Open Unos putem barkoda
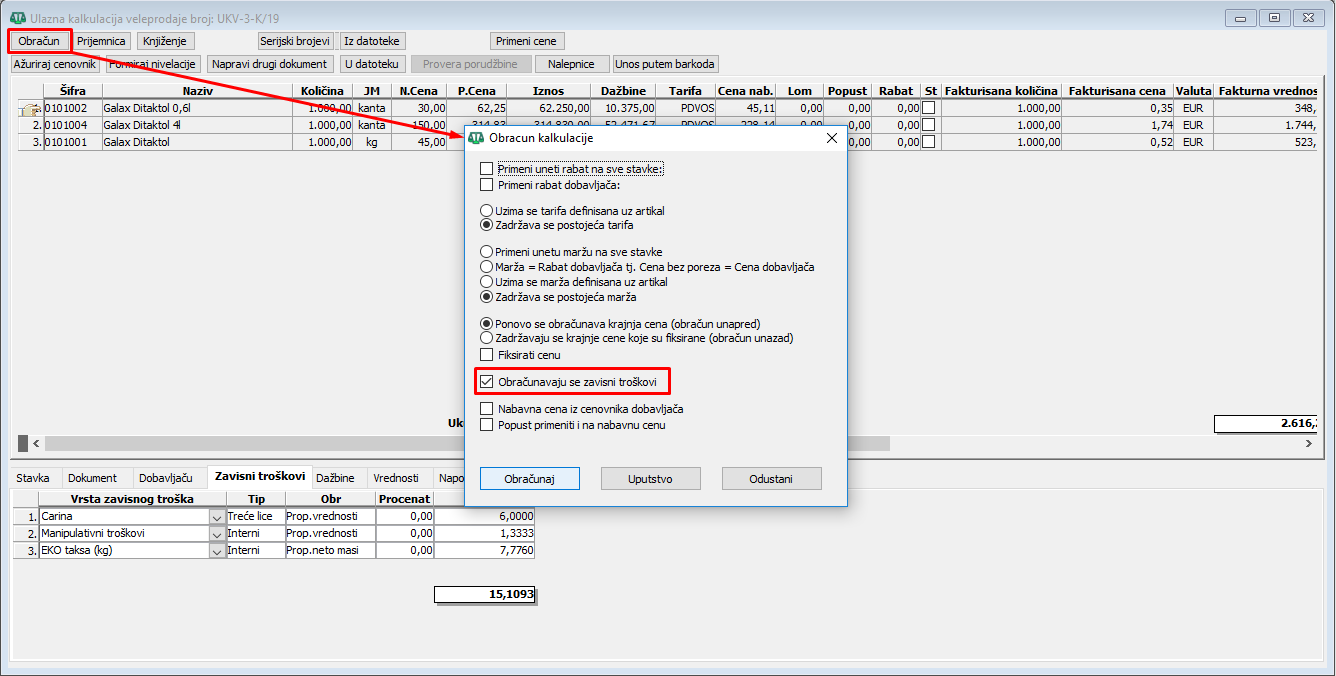 pos(666,64)
